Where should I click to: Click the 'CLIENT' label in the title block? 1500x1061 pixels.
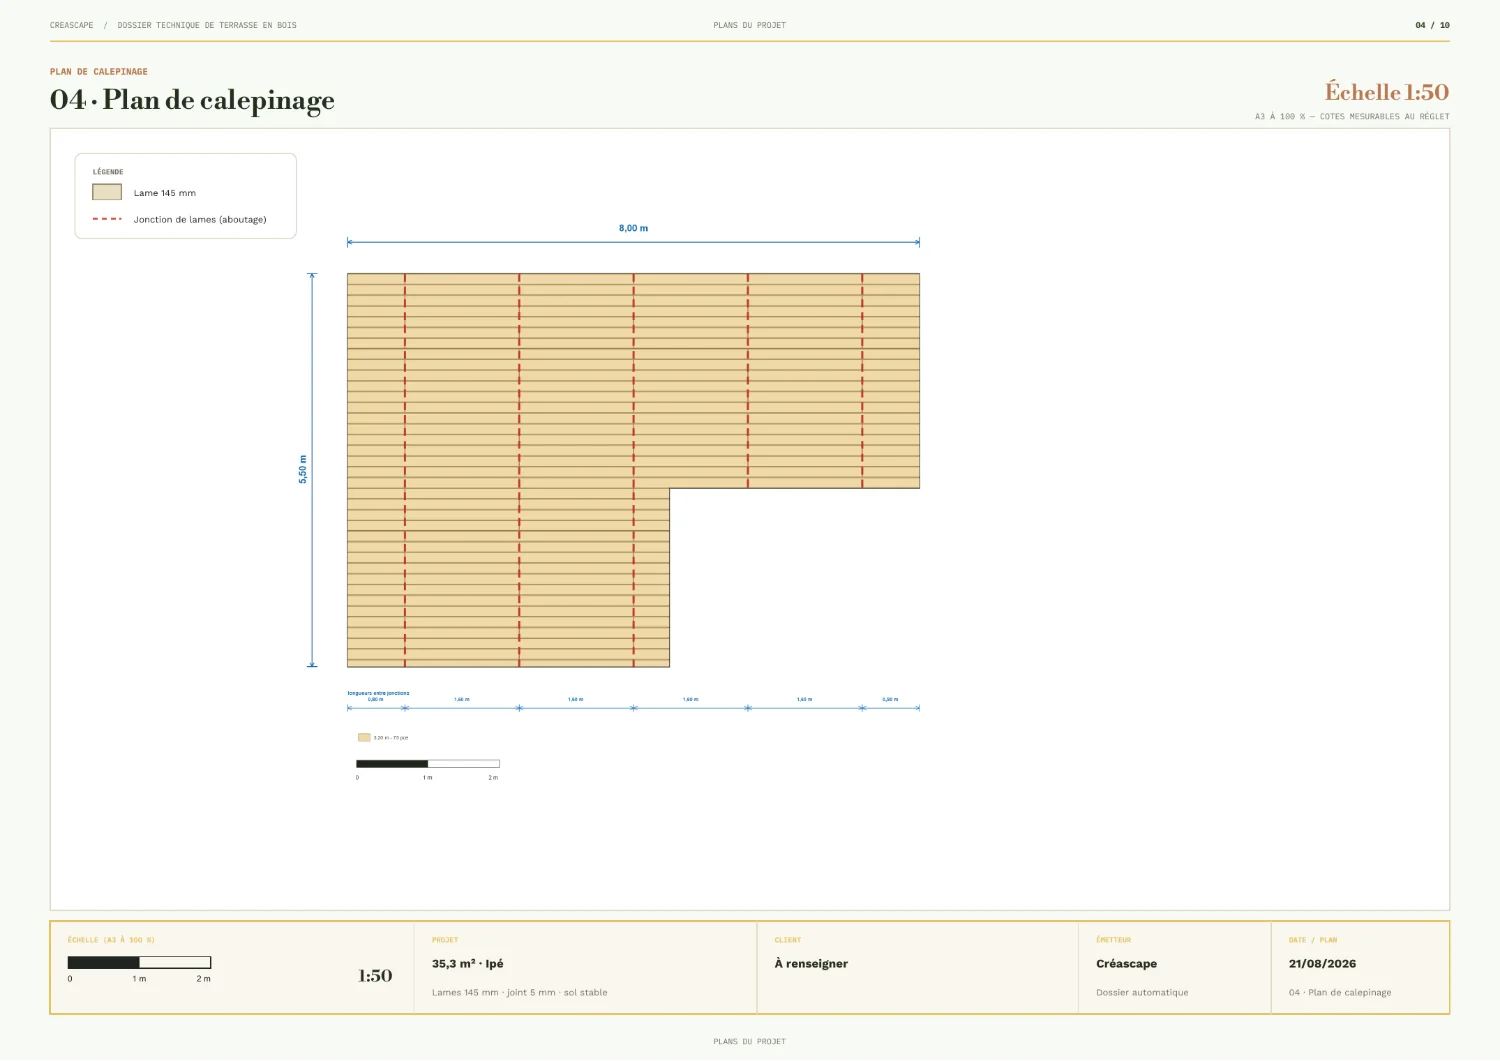point(788,940)
